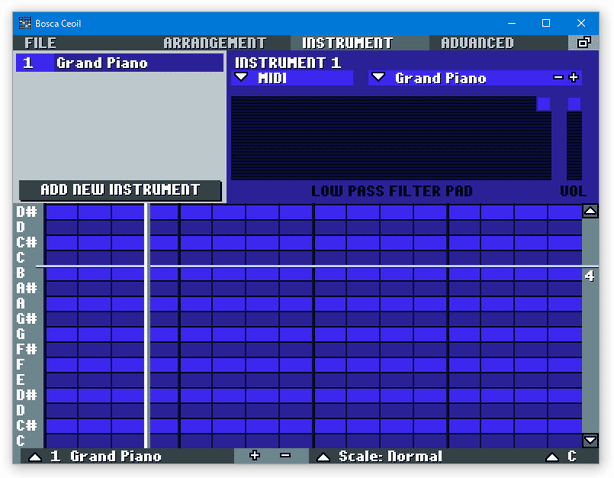Minimize the Bosca Ceoil window

coord(511,23)
